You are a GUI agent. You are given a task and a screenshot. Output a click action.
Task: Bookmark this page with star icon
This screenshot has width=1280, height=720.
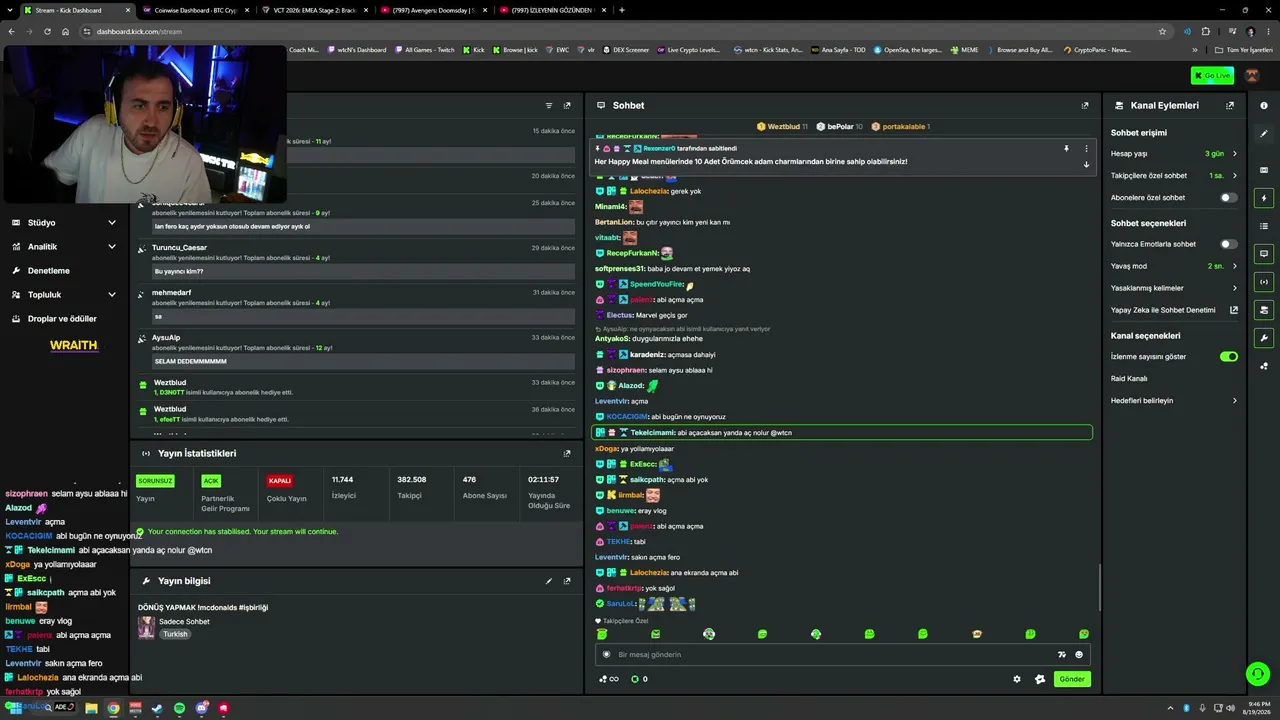coord(1162,31)
